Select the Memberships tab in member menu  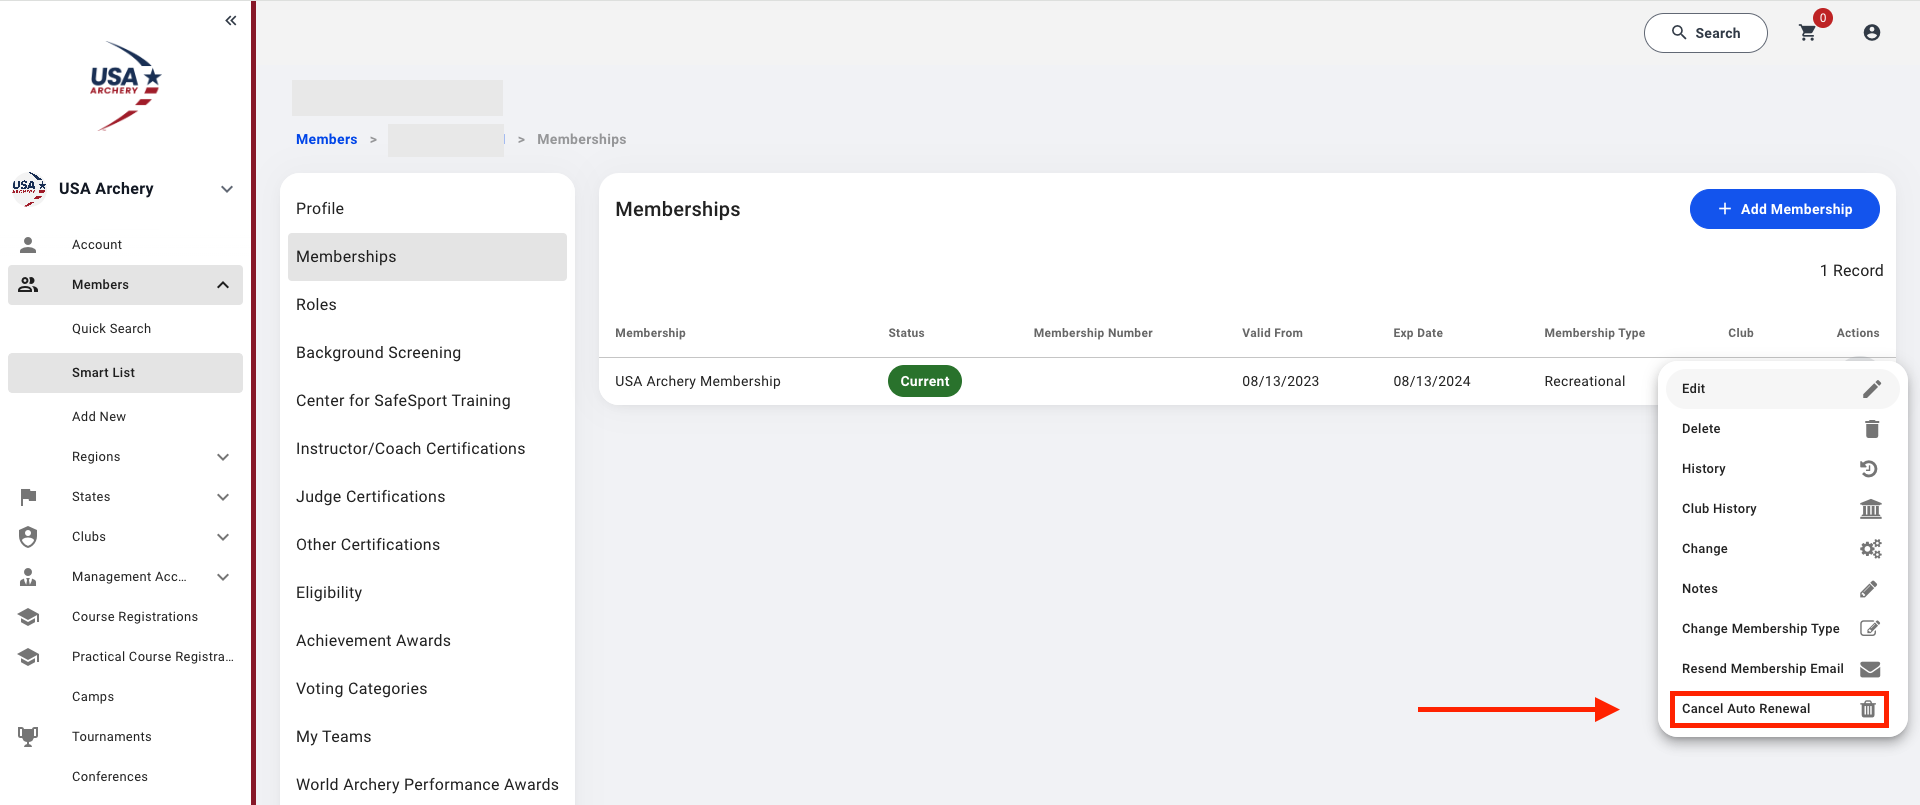(427, 257)
